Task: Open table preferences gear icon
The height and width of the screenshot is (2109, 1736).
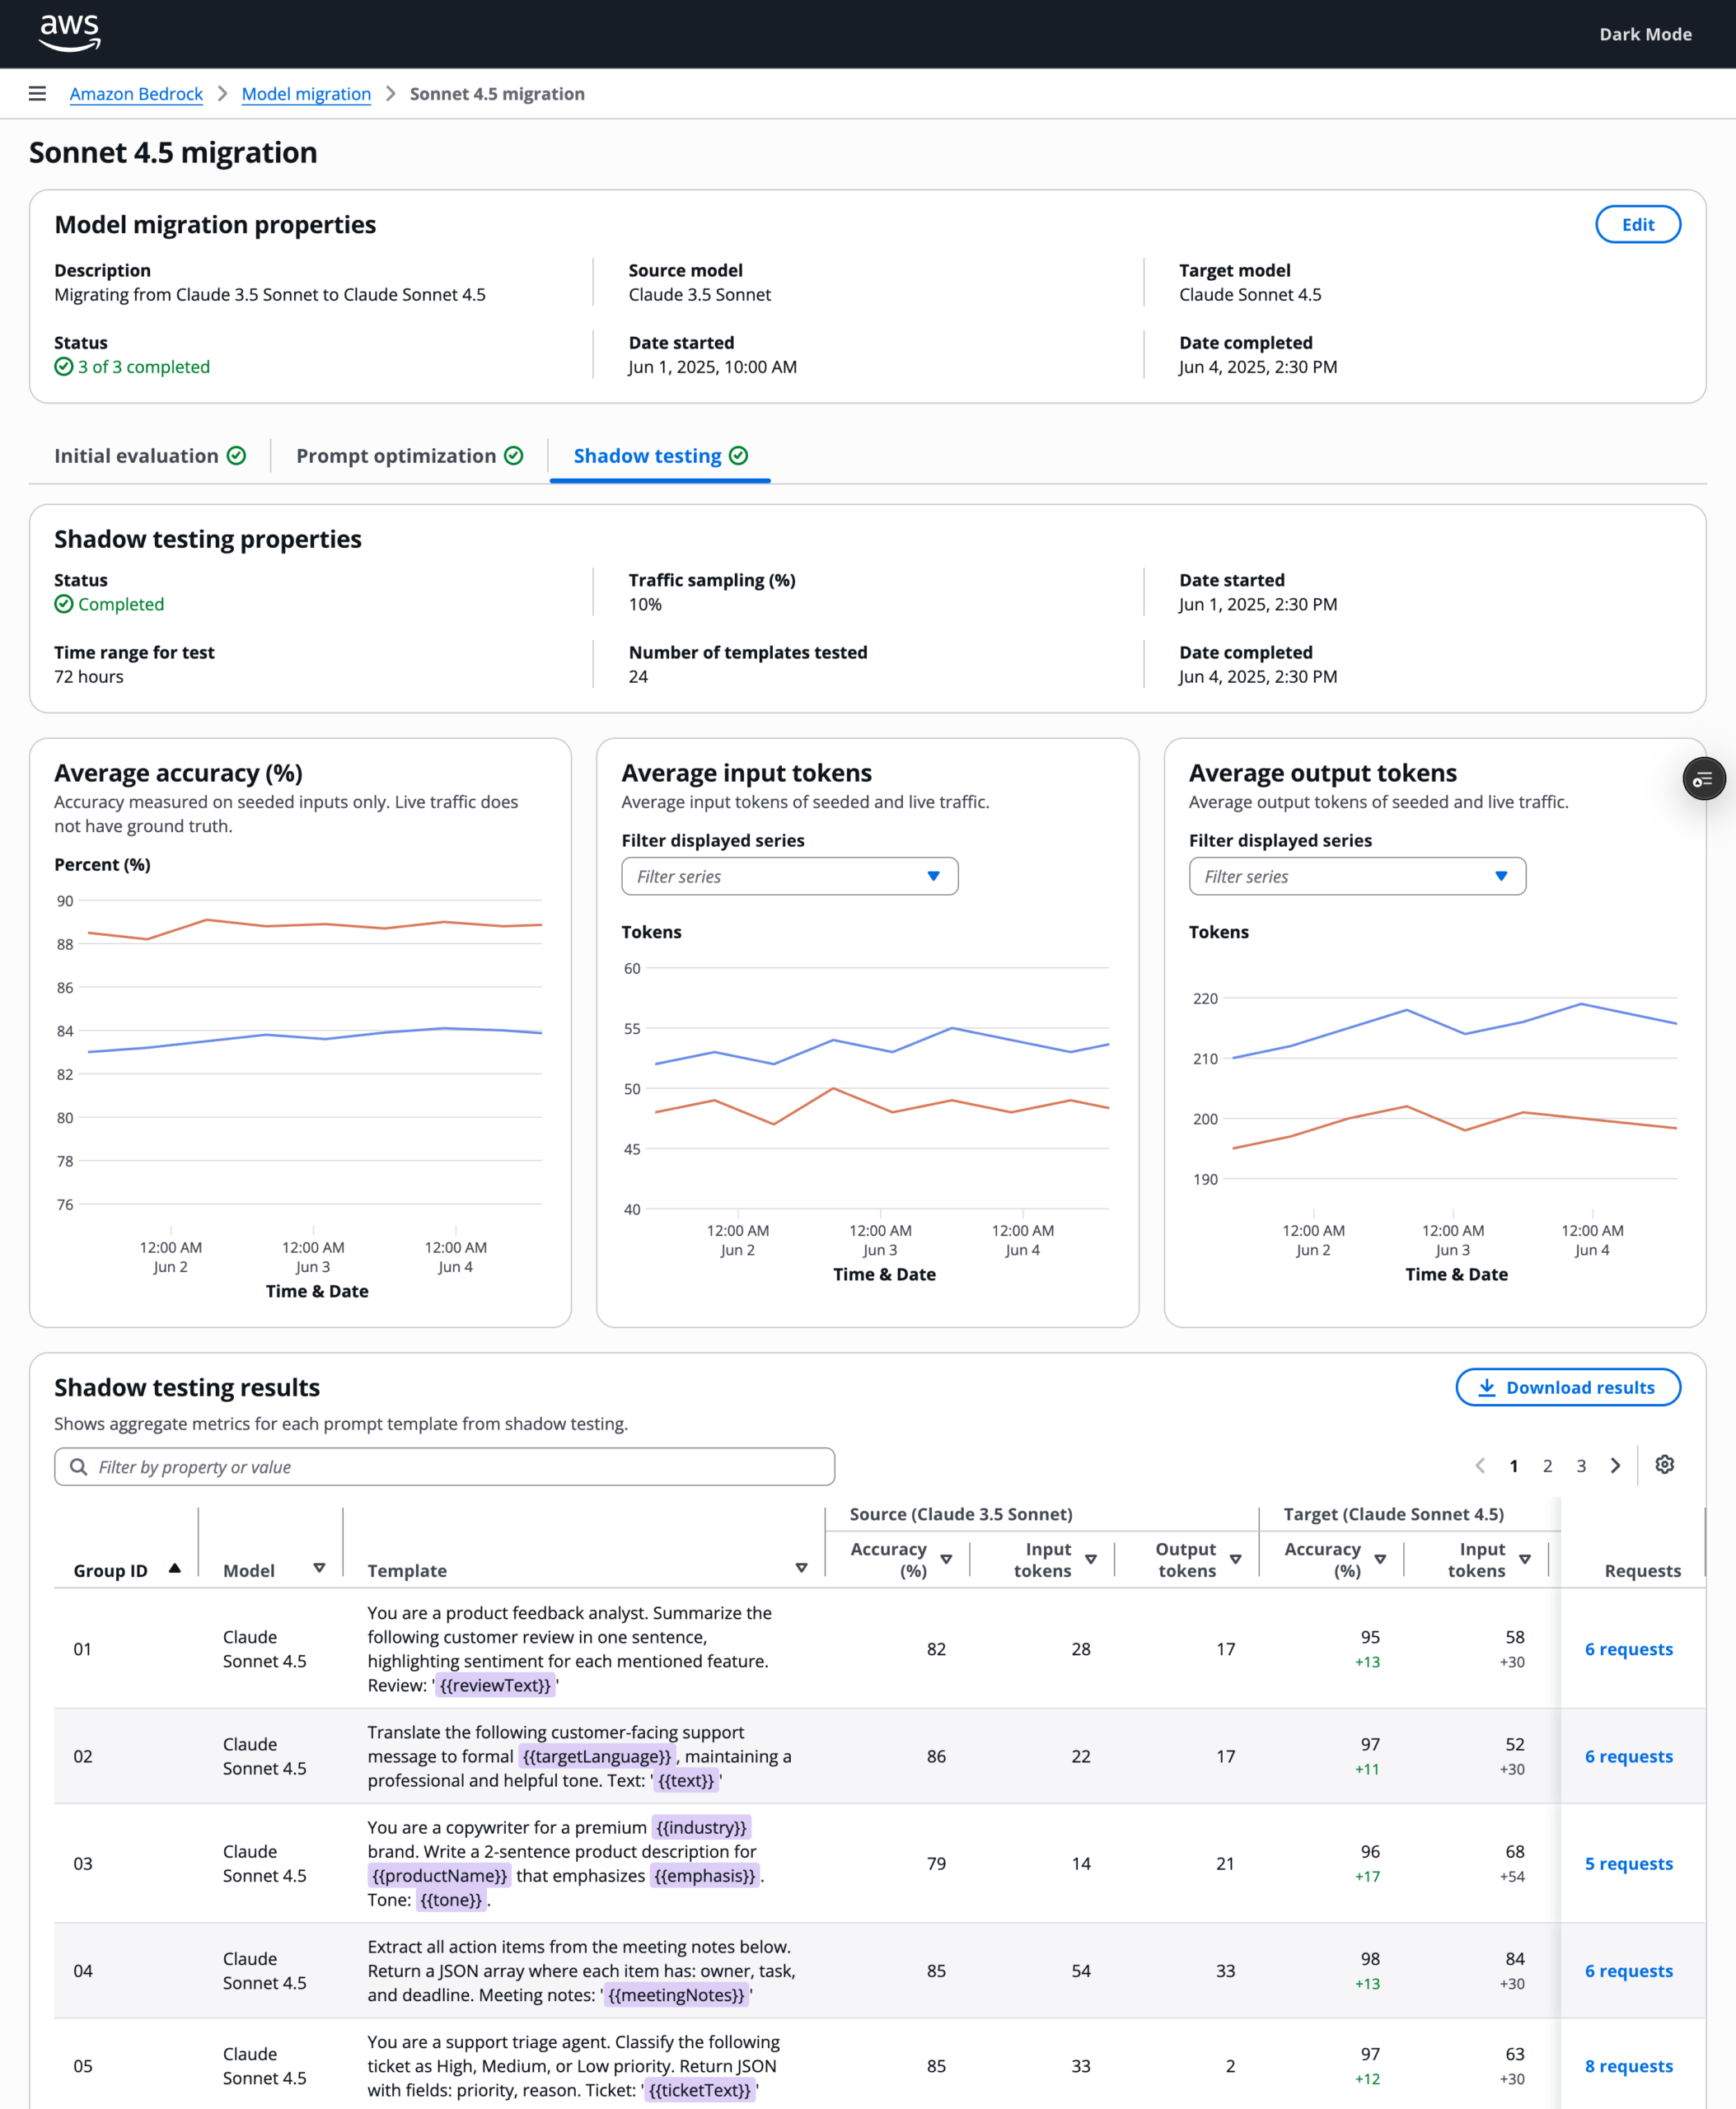Action: coord(1664,1465)
